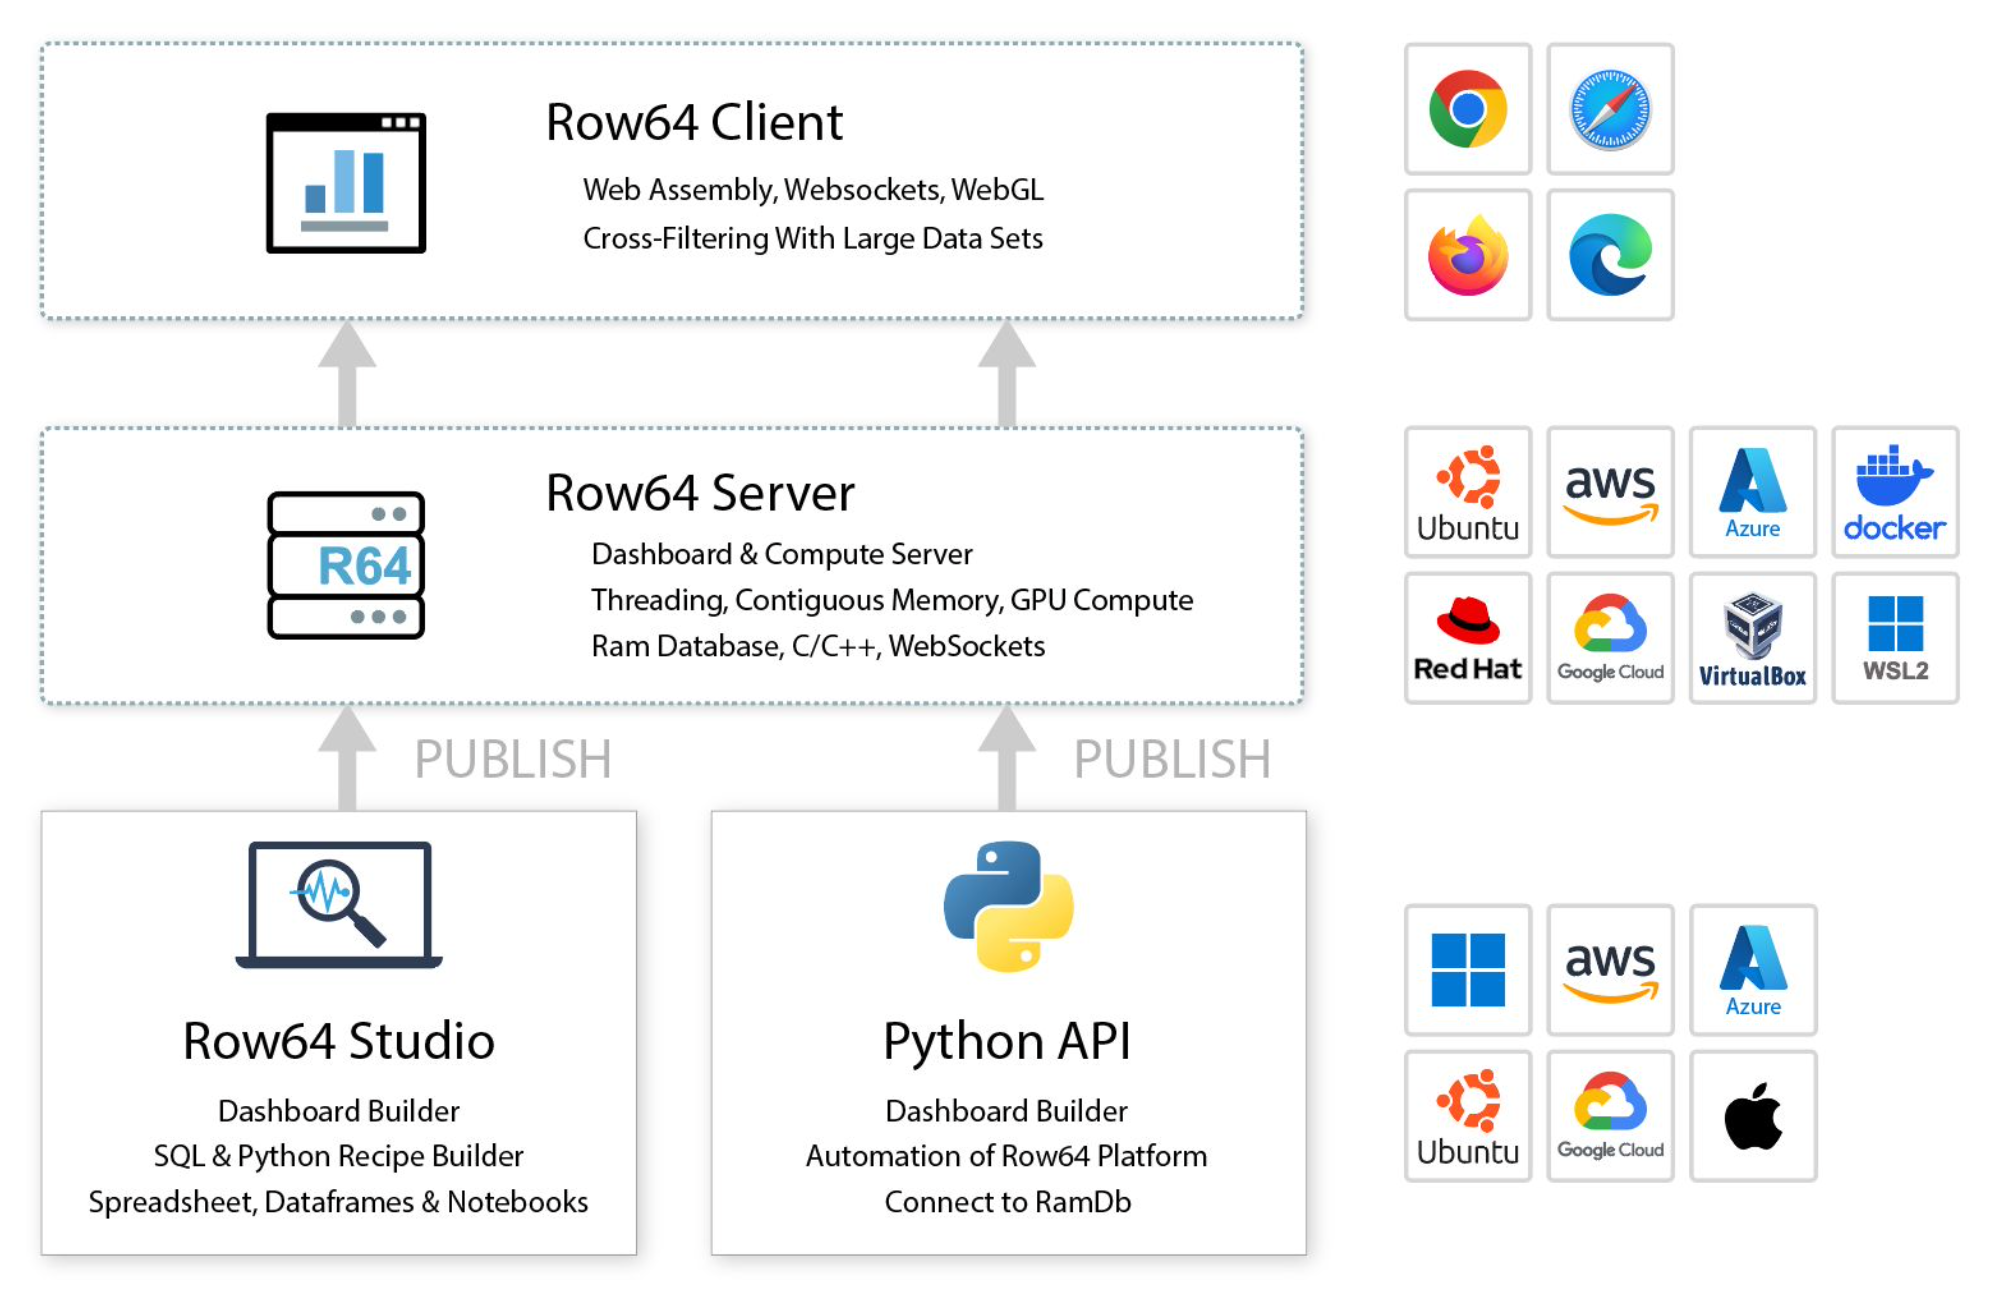
Task: Select the Ubuntu tile in Studio platforms
Action: [x=1467, y=1116]
